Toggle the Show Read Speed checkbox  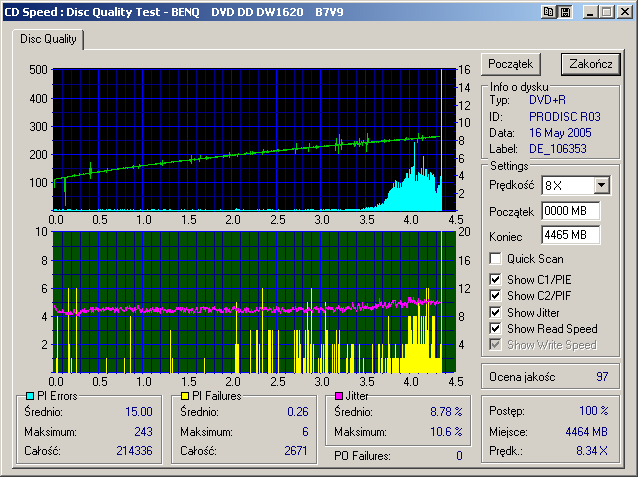point(495,328)
